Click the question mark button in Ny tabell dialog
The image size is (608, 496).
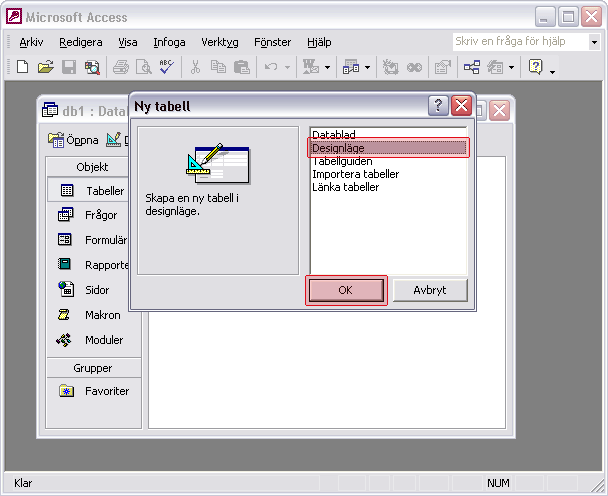point(438,106)
